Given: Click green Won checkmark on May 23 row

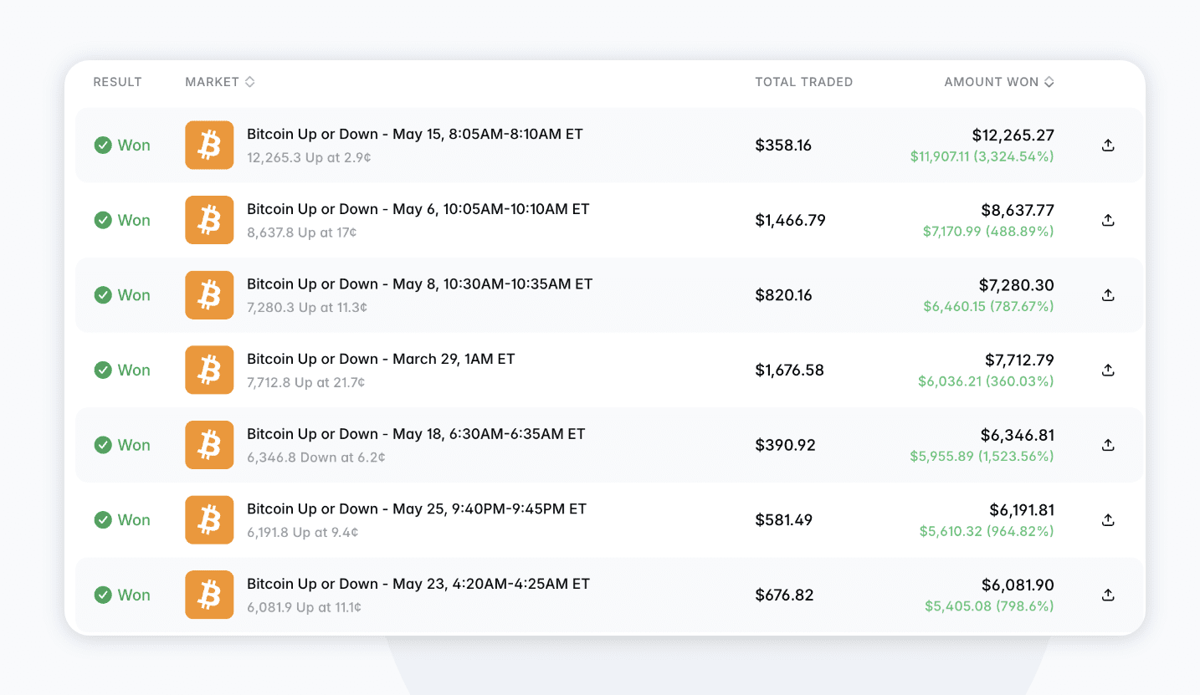Looking at the screenshot, I should point(103,595).
